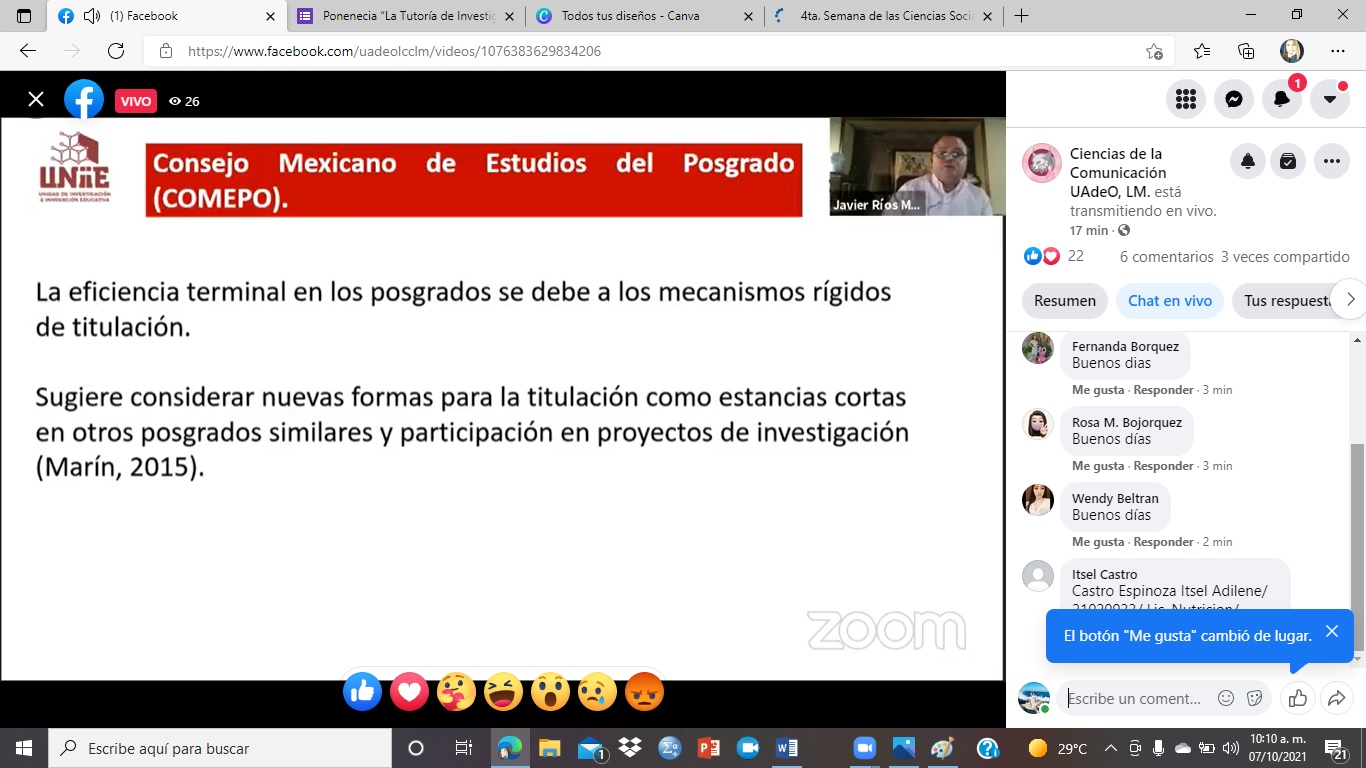This screenshot has width=1366, height=768.
Task: Open the Windows Start menu
Action: 24,748
